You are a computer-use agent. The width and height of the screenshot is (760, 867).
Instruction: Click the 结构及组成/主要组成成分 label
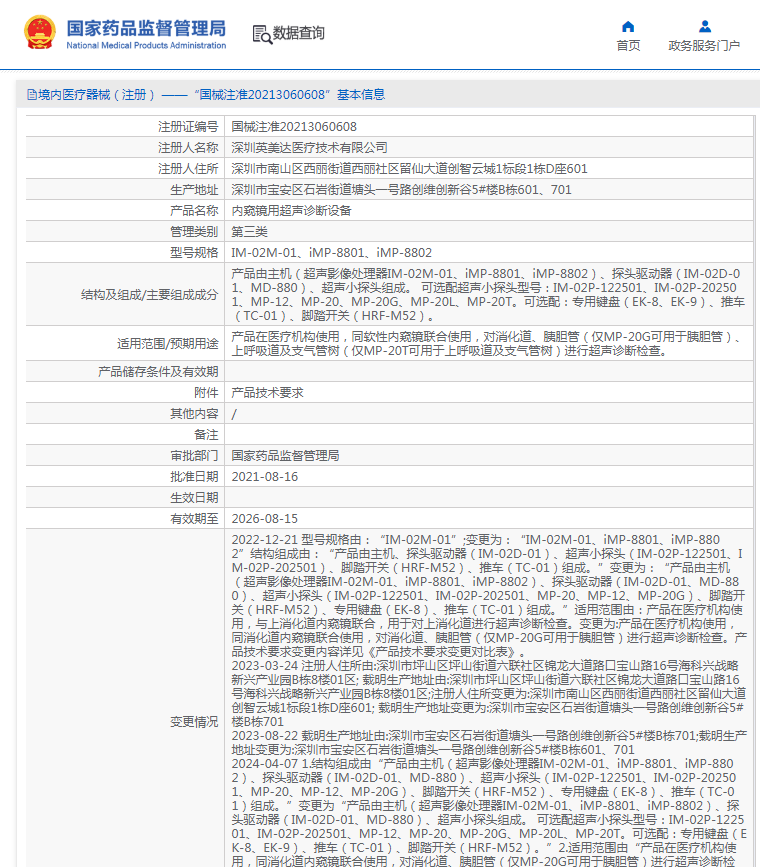(149, 295)
